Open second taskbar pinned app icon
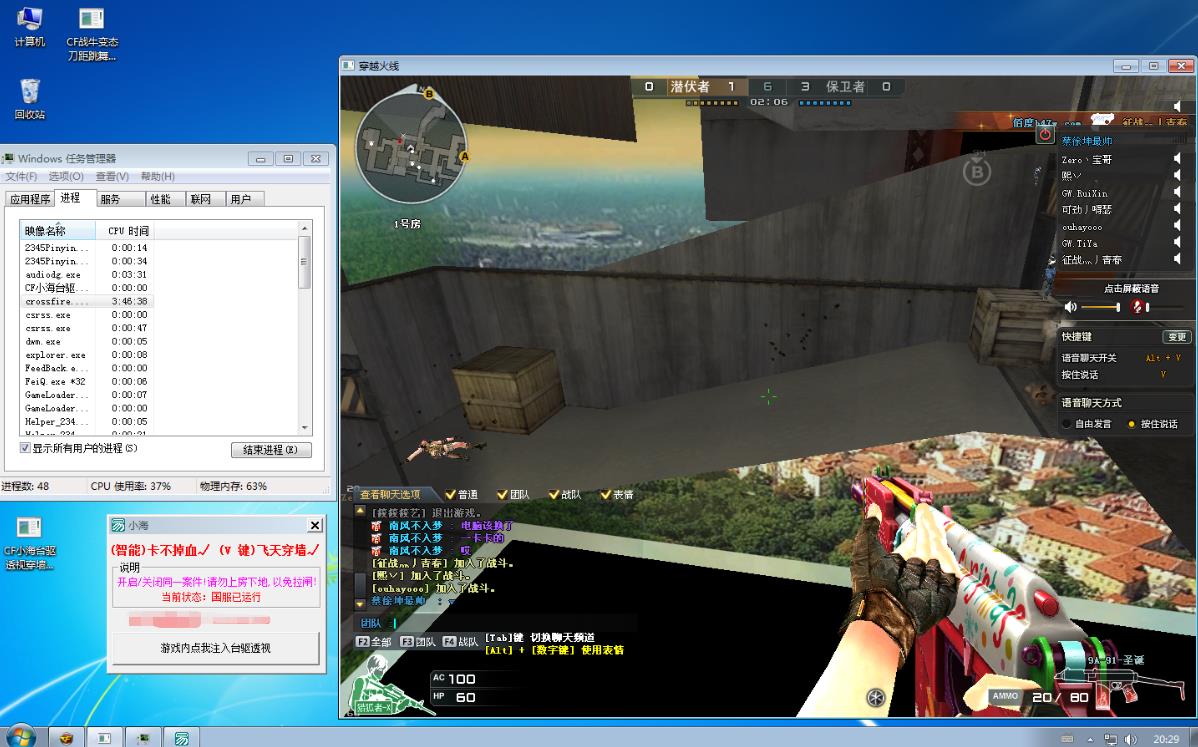 [x=103, y=738]
